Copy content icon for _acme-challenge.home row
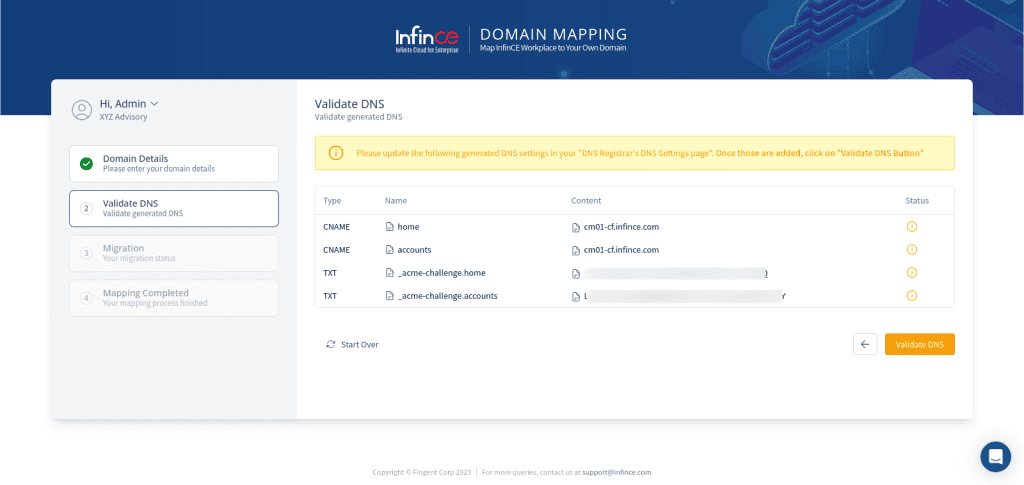 coord(575,274)
